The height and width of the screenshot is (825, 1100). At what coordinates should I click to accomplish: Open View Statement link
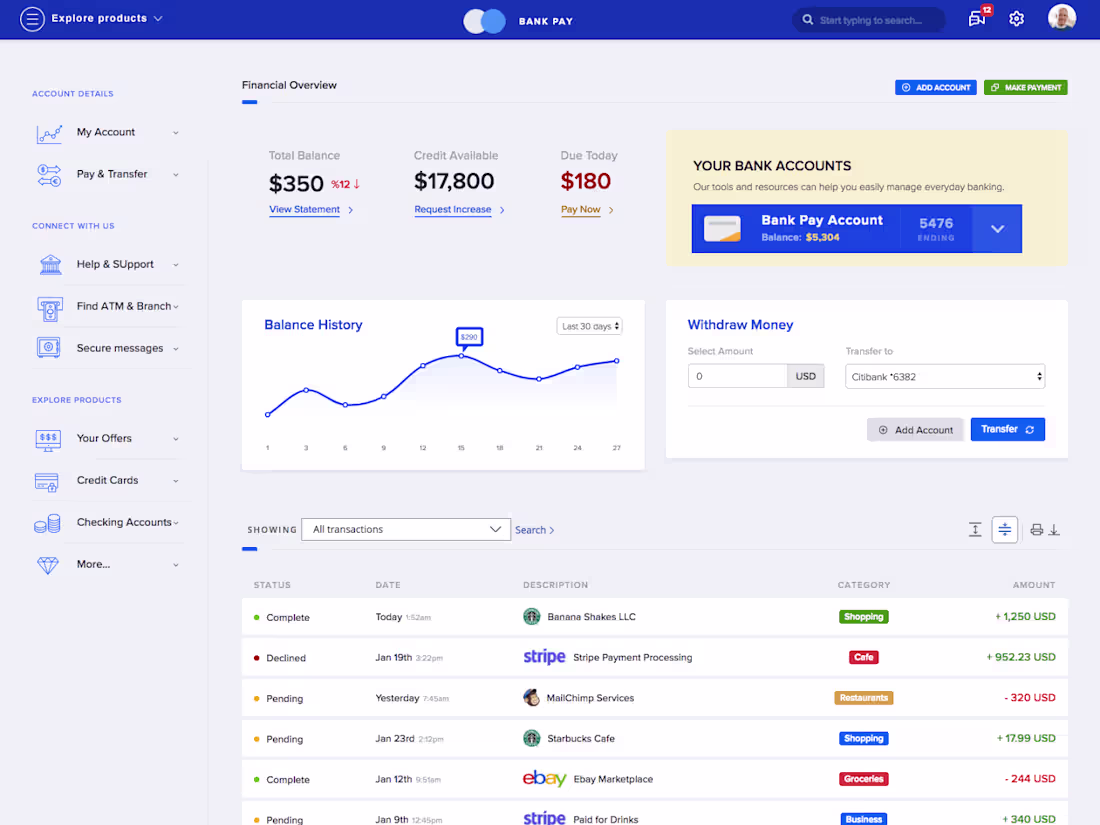point(303,210)
